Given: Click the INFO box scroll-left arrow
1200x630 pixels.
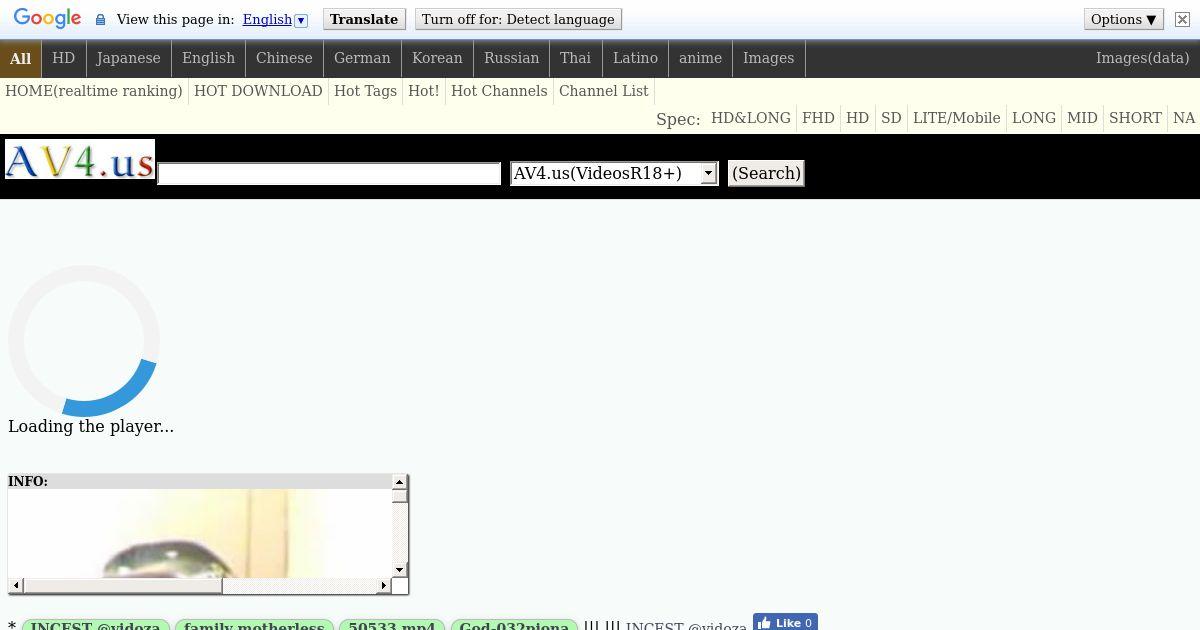Looking at the screenshot, I should coord(15,585).
